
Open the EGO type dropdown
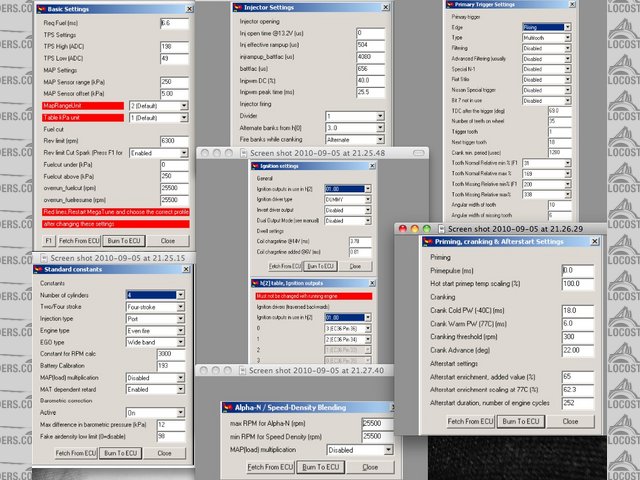pos(180,342)
